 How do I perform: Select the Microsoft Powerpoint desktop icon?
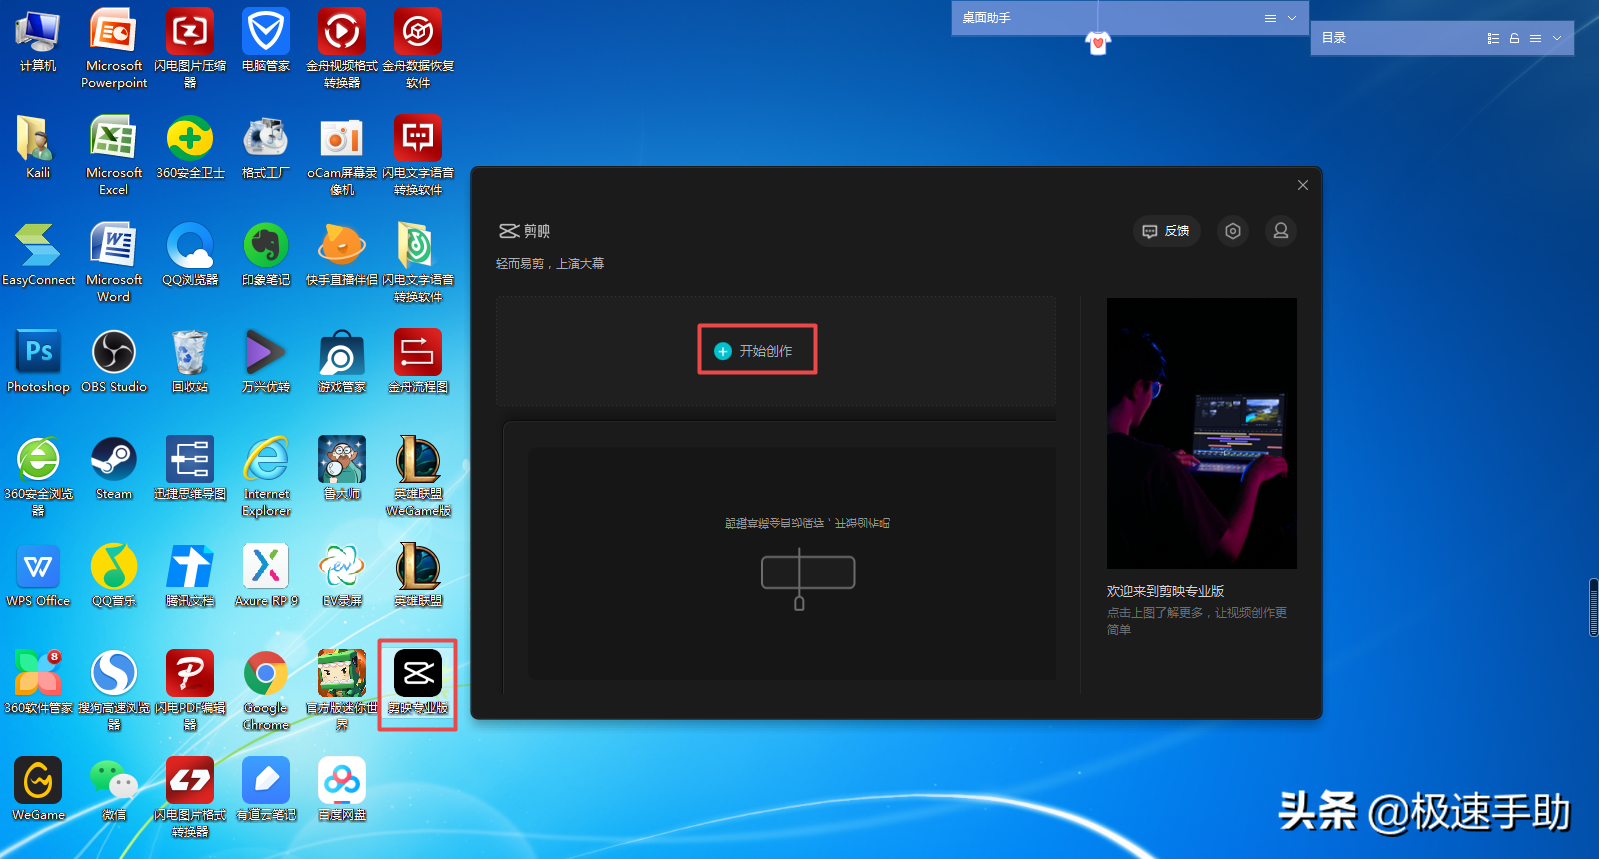[x=114, y=48]
